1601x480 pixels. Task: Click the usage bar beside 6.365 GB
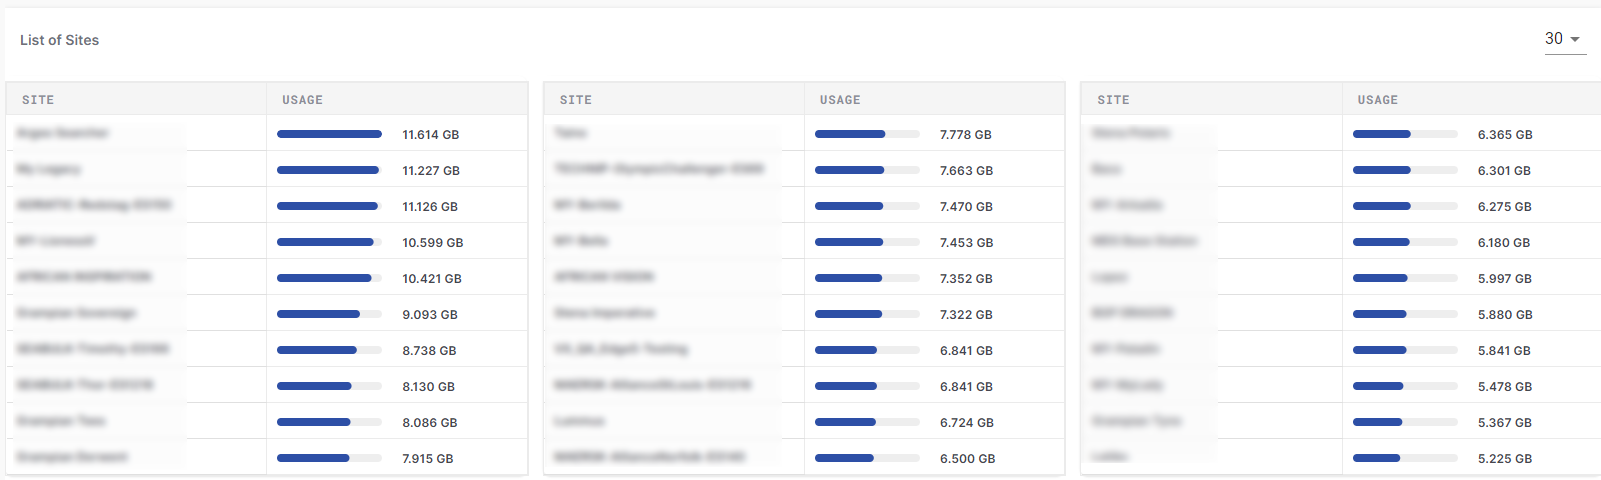[1404, 134]
